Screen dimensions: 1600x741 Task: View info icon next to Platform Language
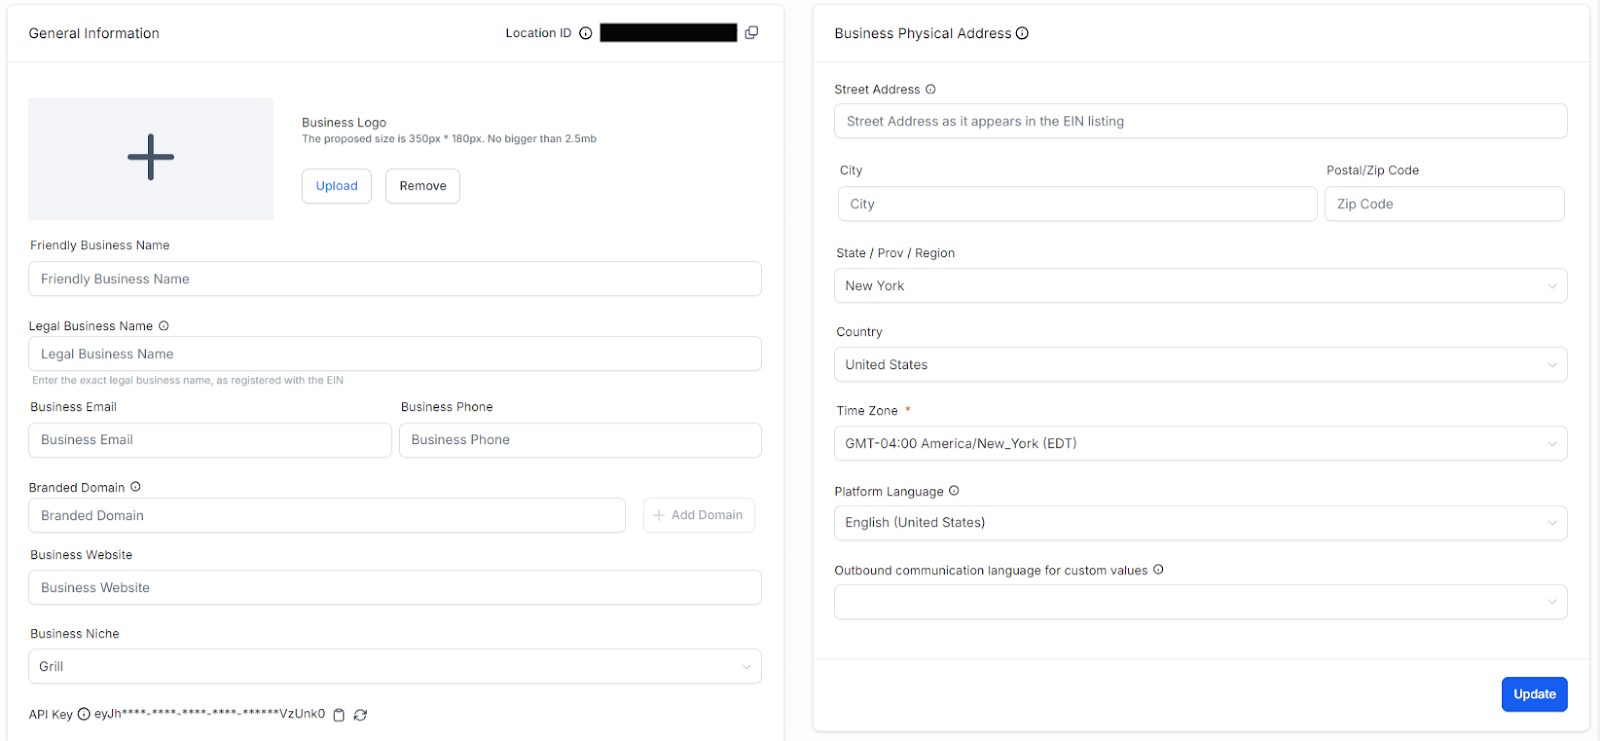(x=954, y=491)
